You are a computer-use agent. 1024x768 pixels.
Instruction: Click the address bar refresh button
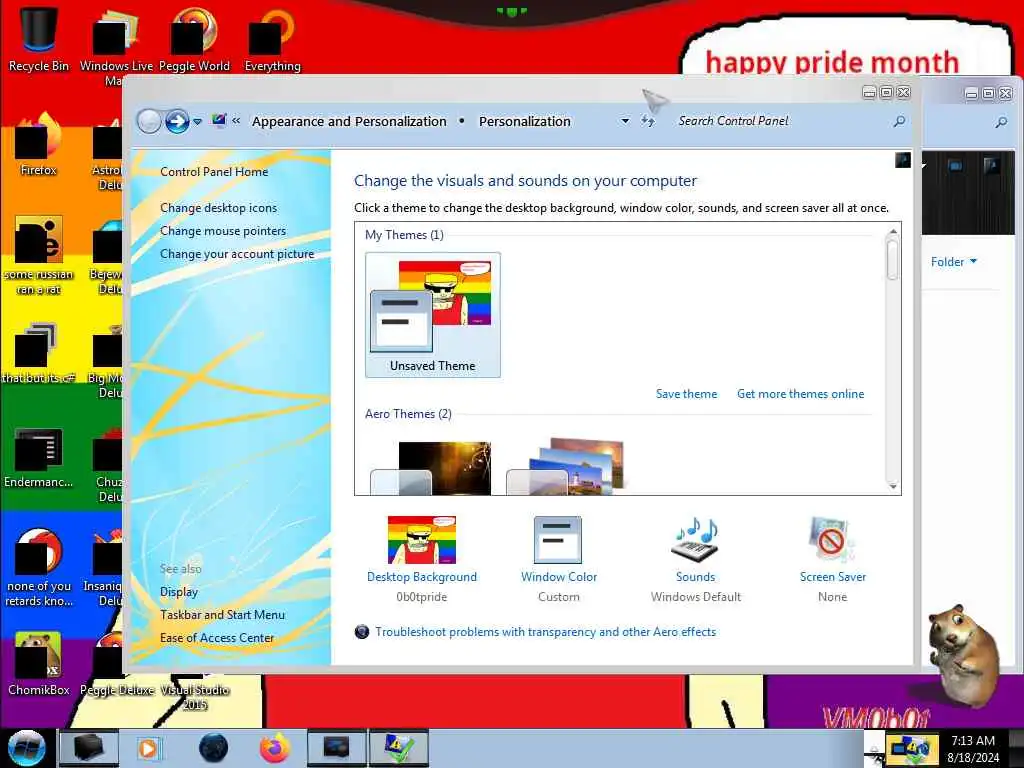tap(648, 121)
